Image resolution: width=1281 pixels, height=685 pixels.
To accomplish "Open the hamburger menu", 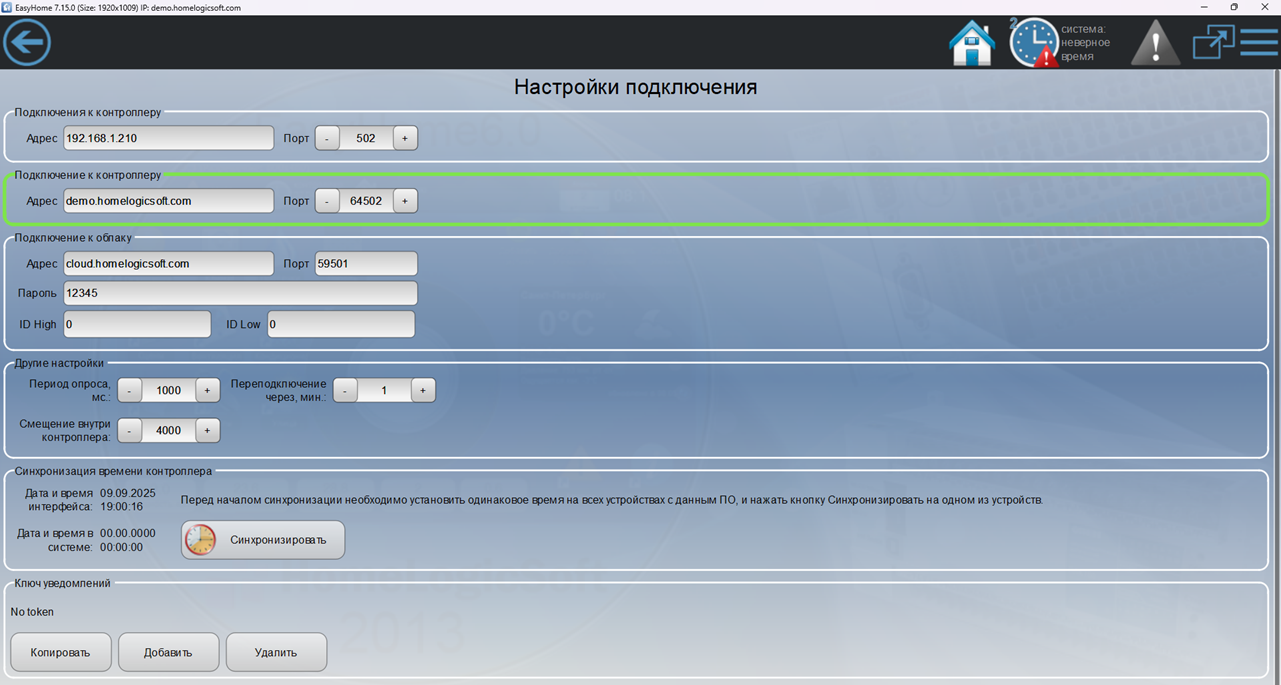I will tap(1259, 42).
